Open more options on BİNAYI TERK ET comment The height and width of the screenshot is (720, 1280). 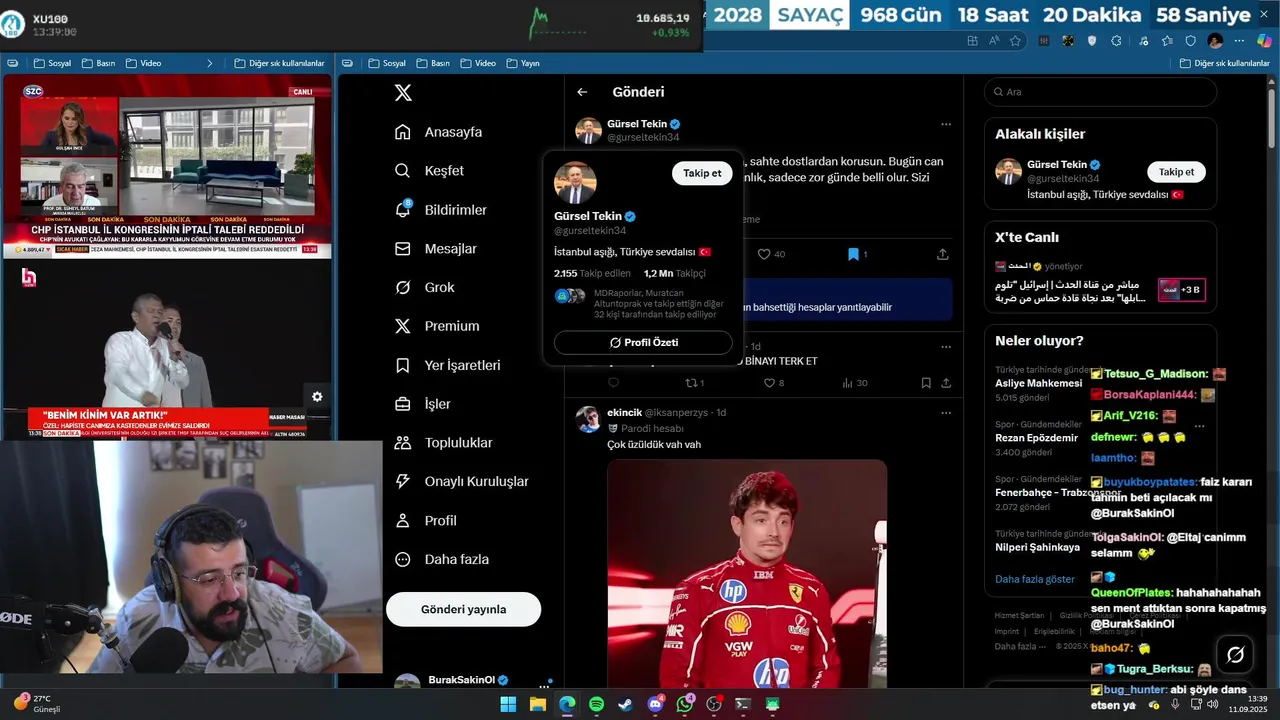[946, 346]
